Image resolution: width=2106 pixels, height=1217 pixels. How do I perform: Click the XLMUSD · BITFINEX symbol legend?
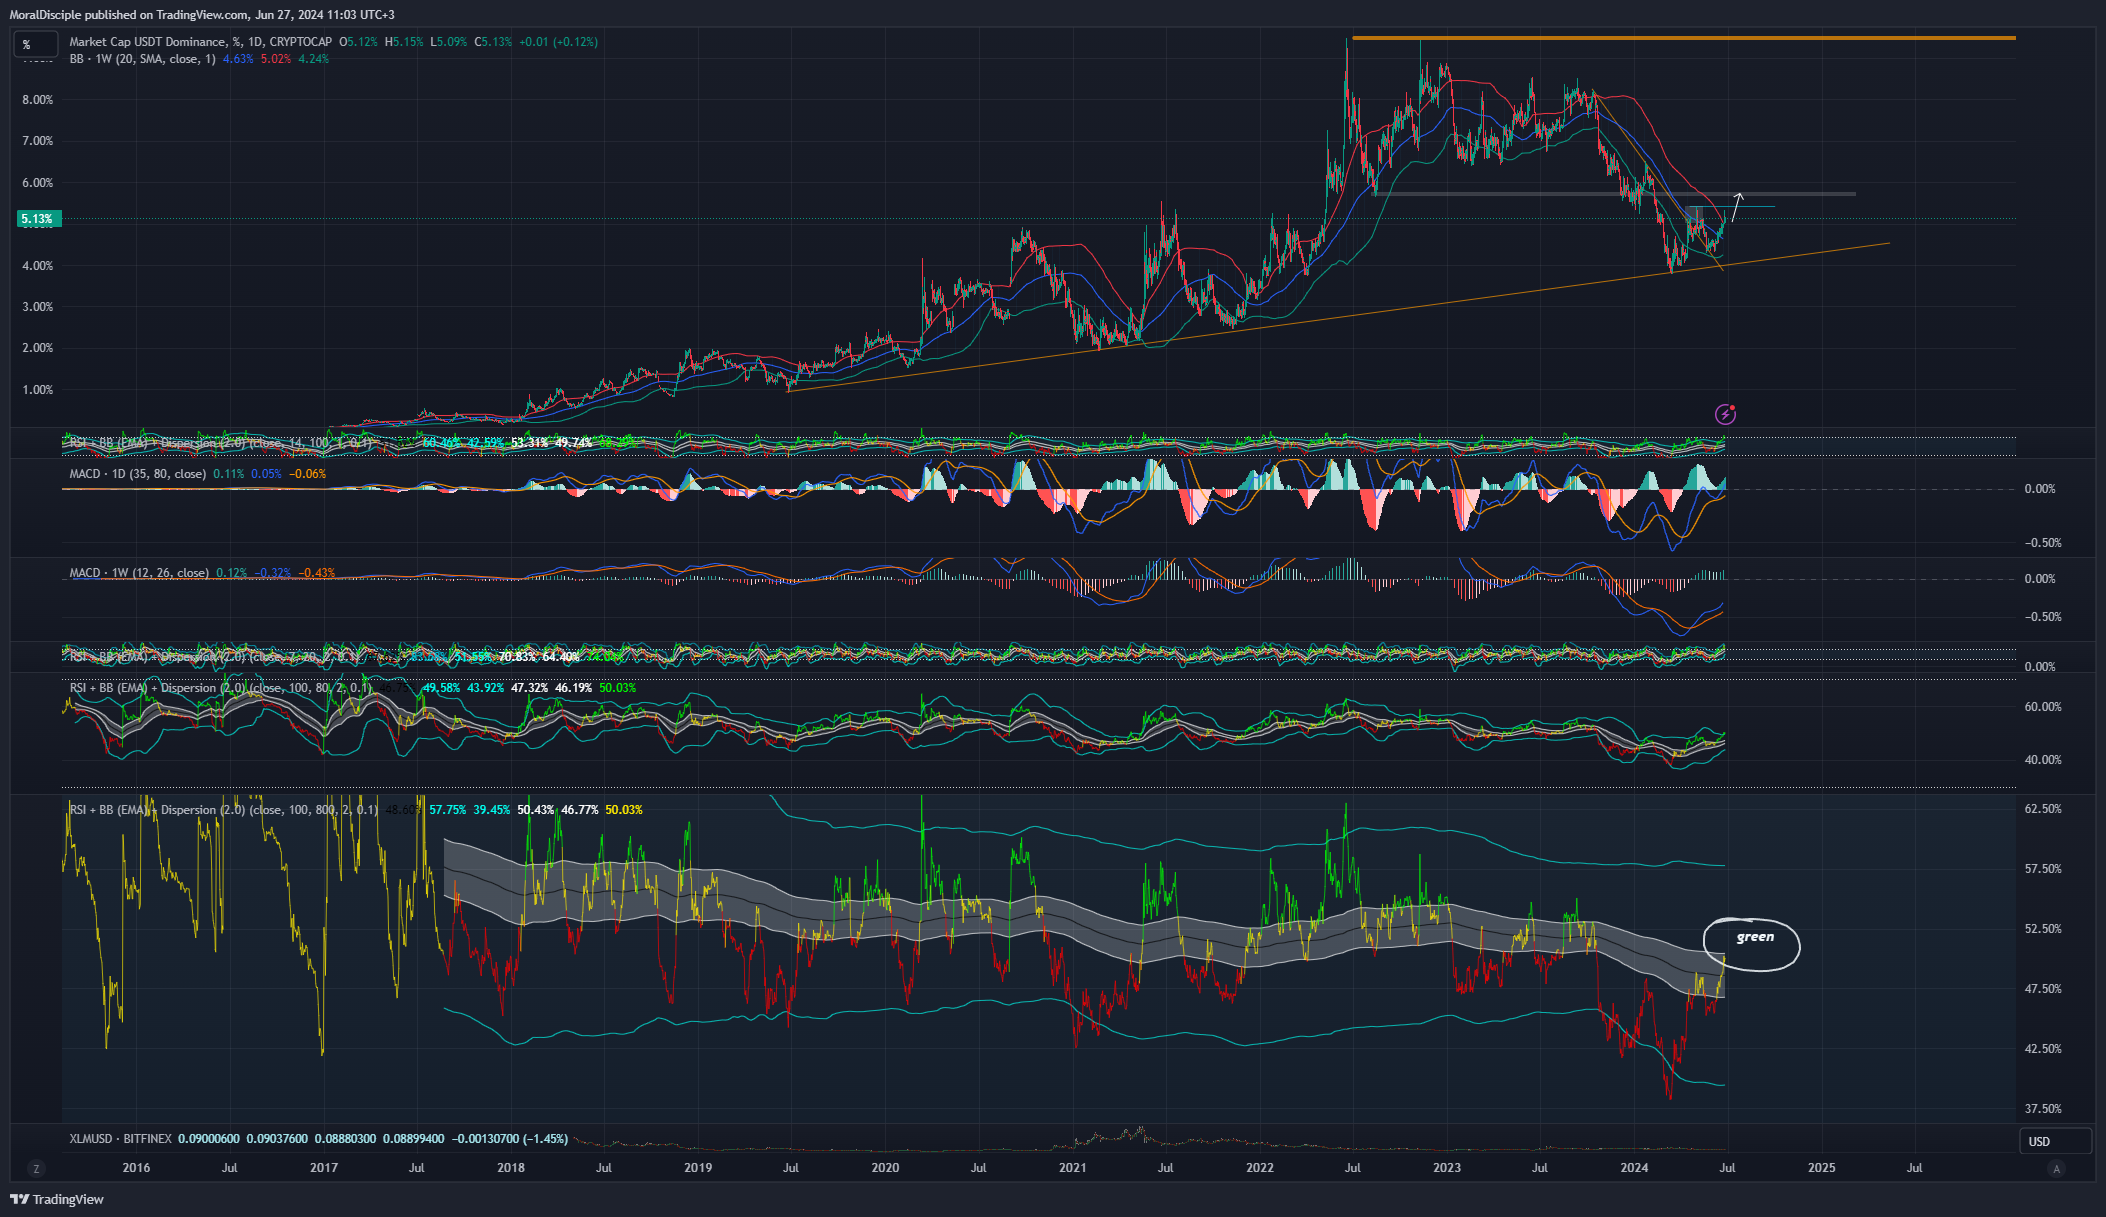point(121,1139)
